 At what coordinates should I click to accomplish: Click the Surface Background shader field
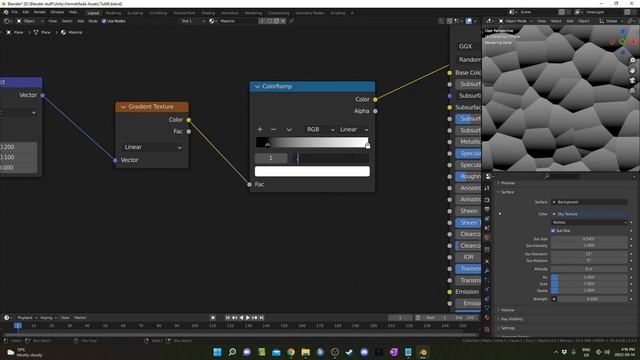589,202
